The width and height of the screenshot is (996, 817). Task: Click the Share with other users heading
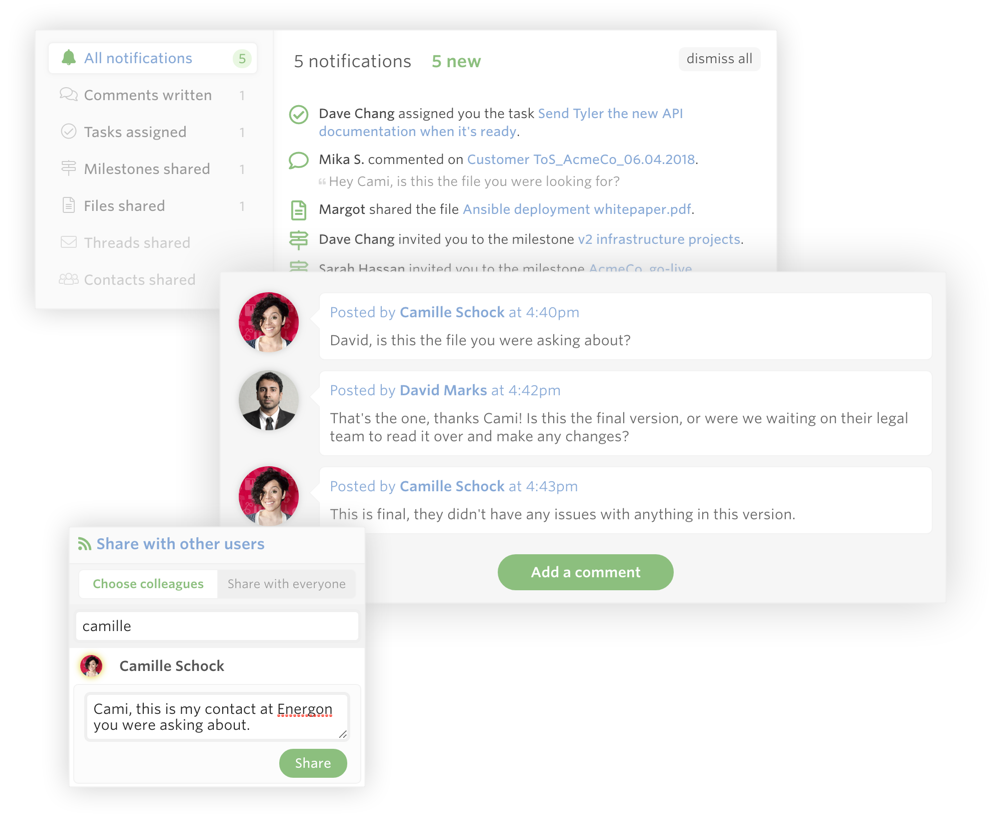pyautogui.click(x=180, y=544)
